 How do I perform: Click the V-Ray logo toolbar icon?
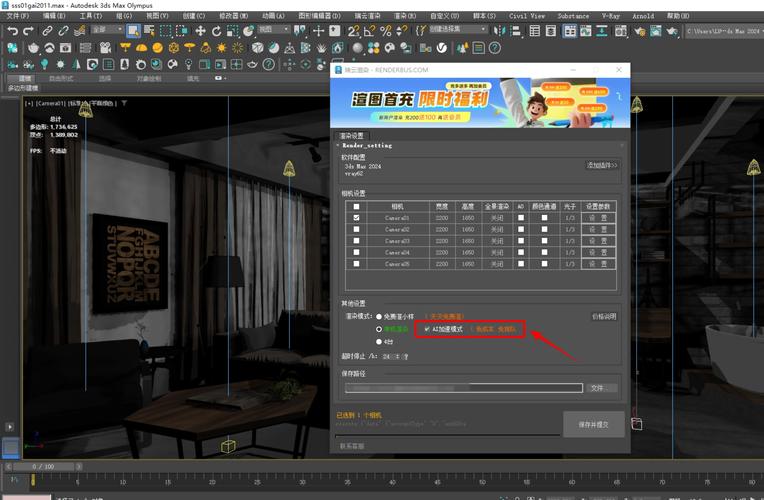[441, 48]
